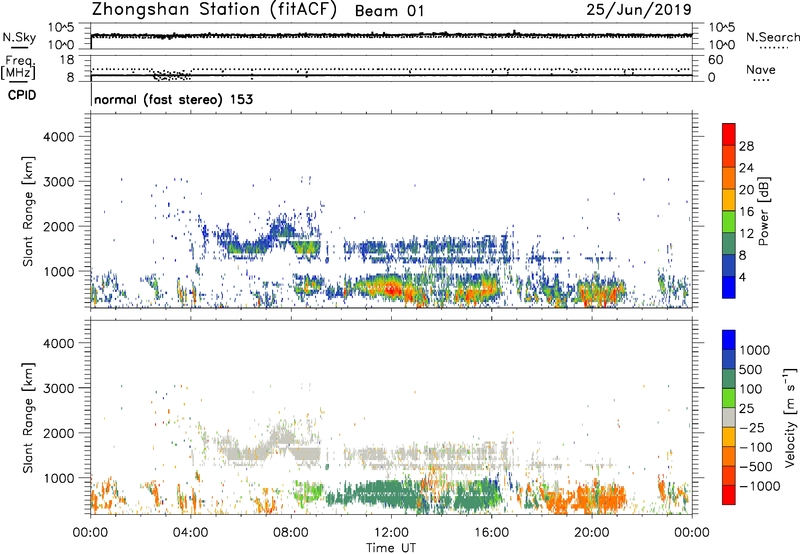Select the 3000 tick of the velocity panel
The height and width of the screenshot is (554, 800).
click(58, 388)
